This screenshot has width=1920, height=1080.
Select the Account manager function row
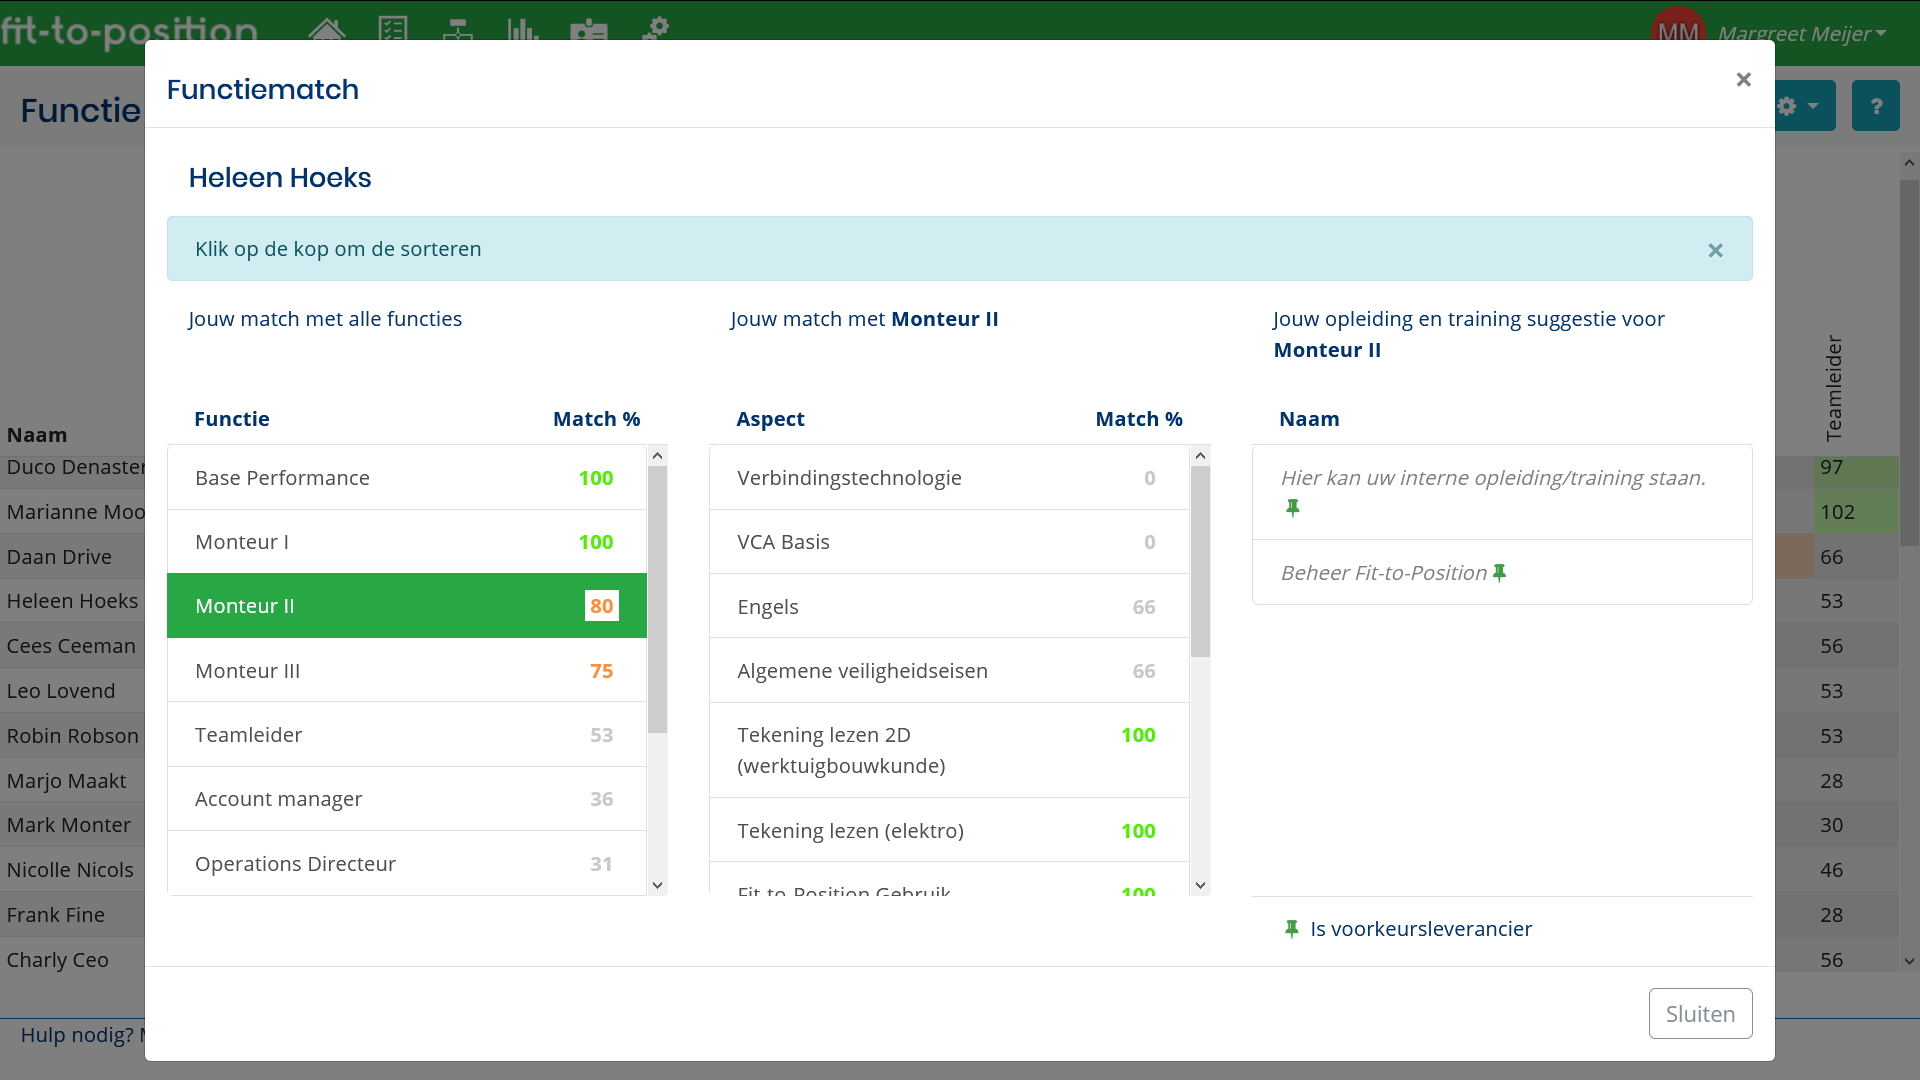pyautogui.click(x=407, y=799)
